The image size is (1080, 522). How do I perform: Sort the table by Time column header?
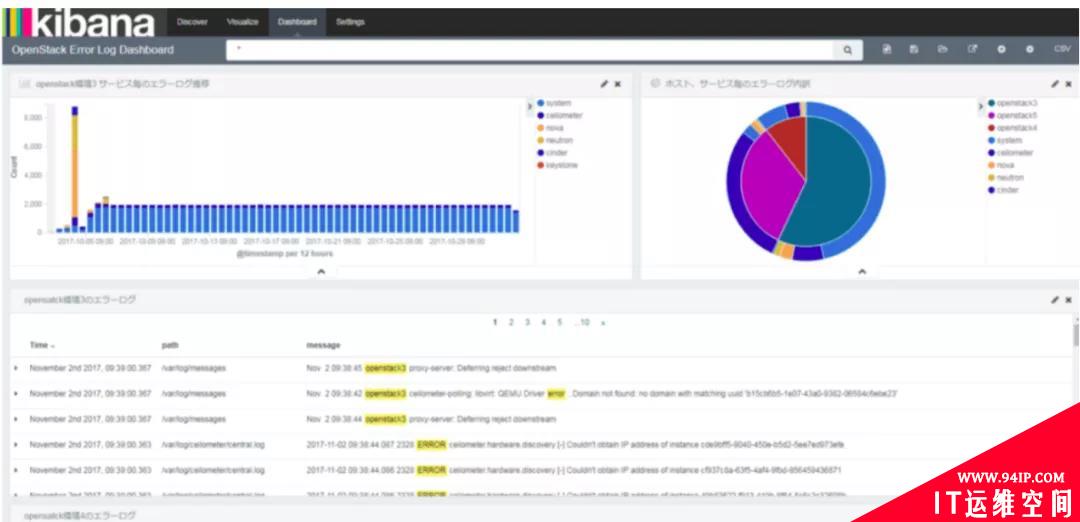[x=41, y=345]
